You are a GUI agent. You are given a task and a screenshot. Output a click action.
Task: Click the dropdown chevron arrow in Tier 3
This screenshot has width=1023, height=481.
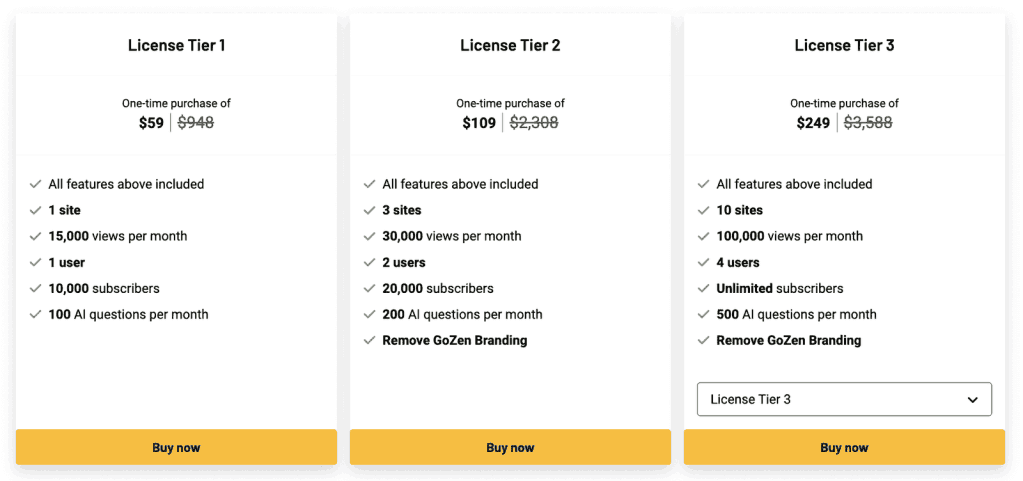click(973, 400)
